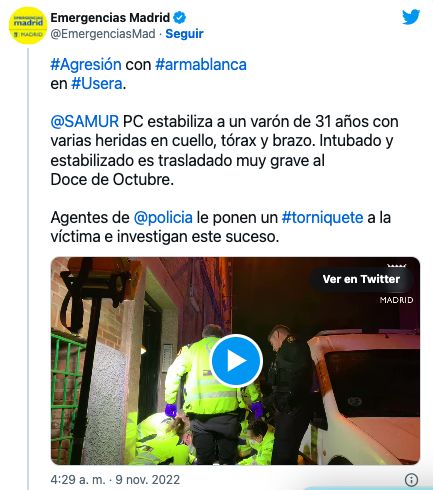433x490 pixels.
Task: Open the tweet info icon
Action: click(411, 480)
